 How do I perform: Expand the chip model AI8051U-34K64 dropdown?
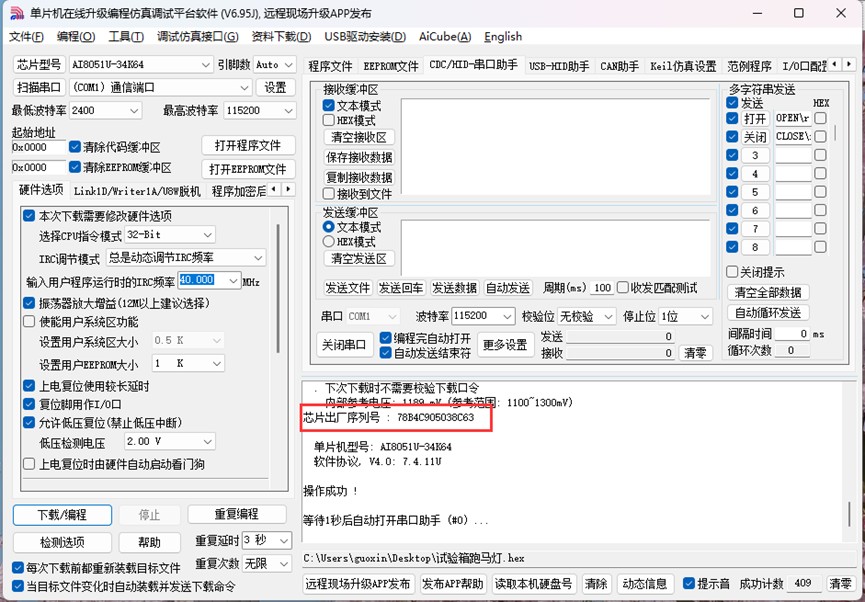(x=206, y=65)
